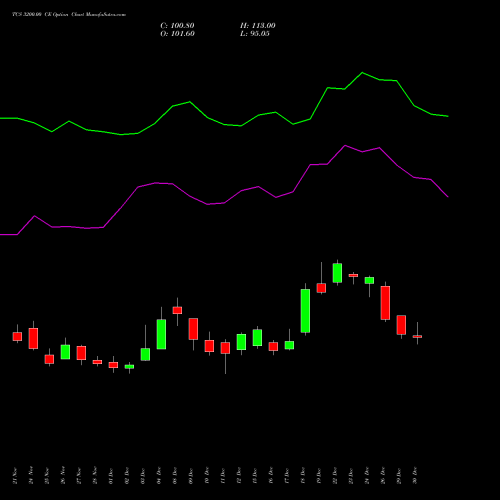
Task: Click the green candle for 04 Dec
Action: coord(161,334)
